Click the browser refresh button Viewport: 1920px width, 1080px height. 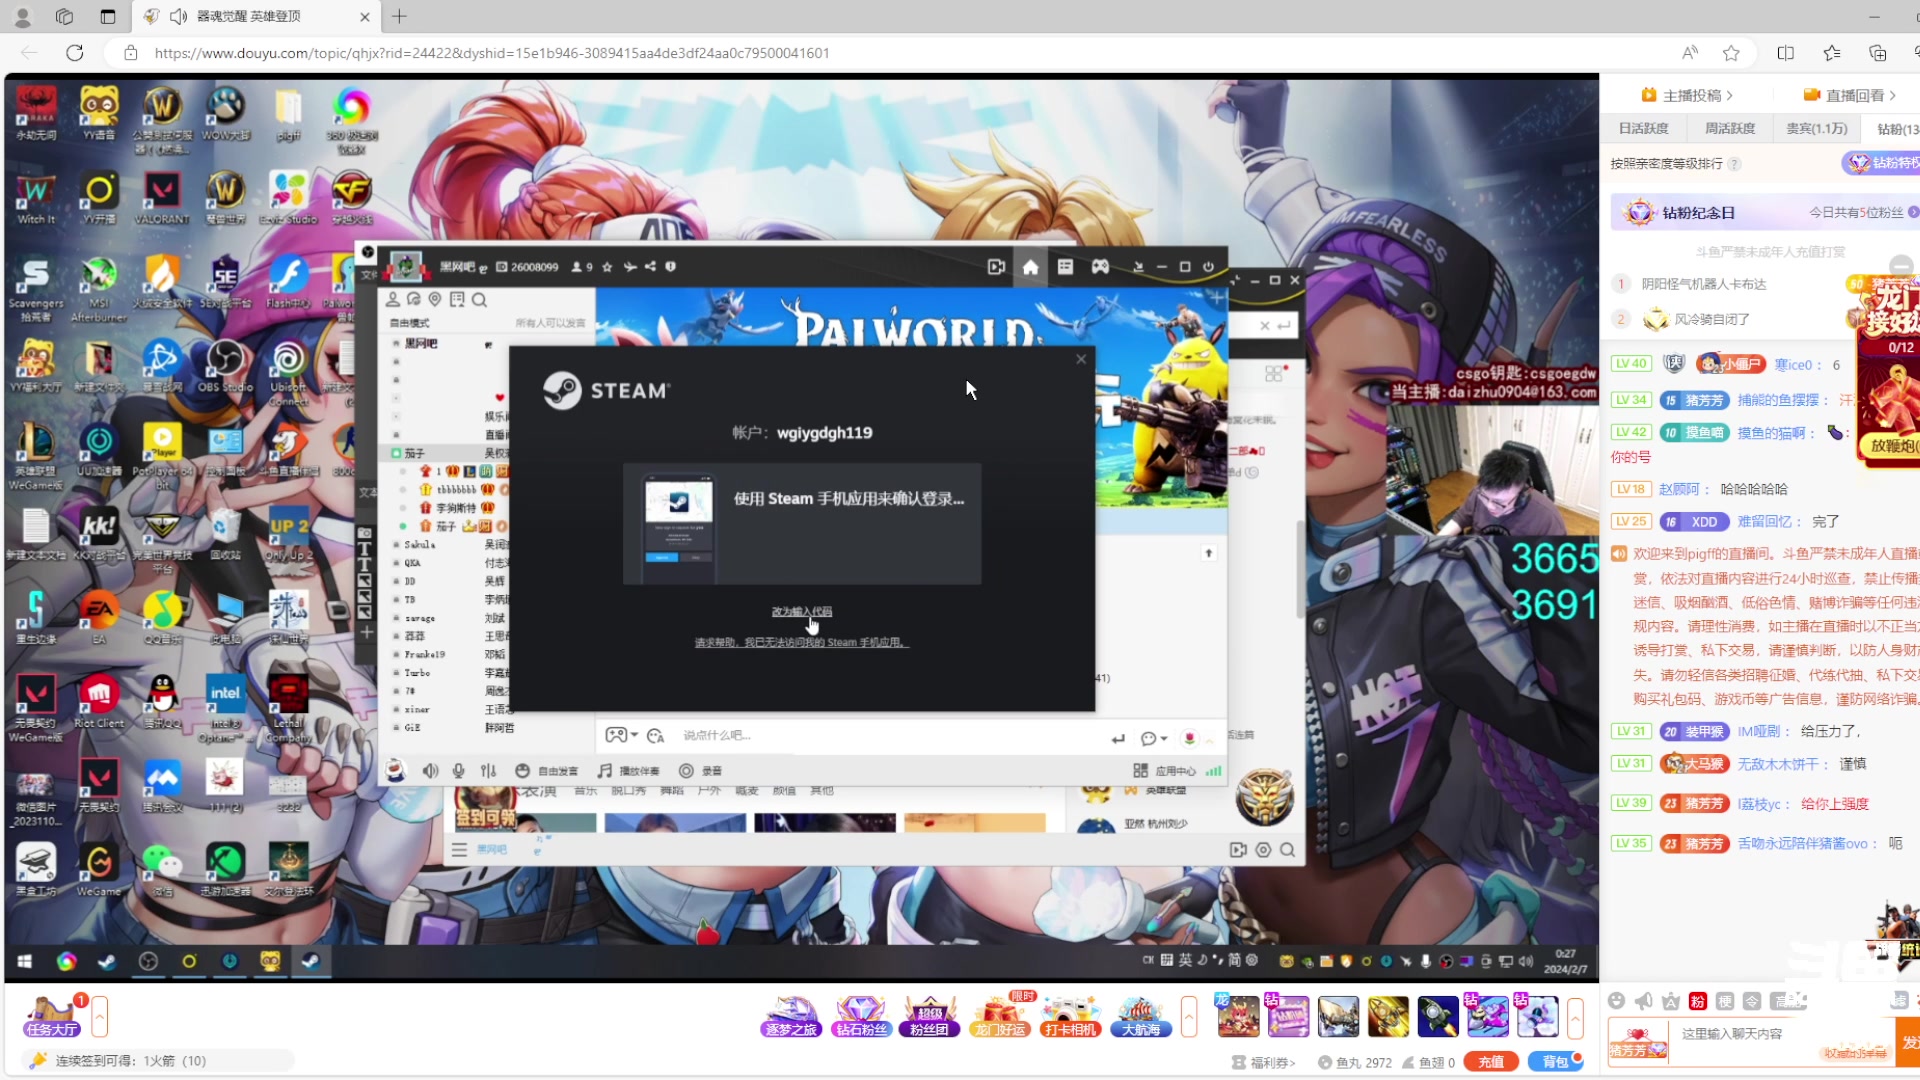(75, 53)
